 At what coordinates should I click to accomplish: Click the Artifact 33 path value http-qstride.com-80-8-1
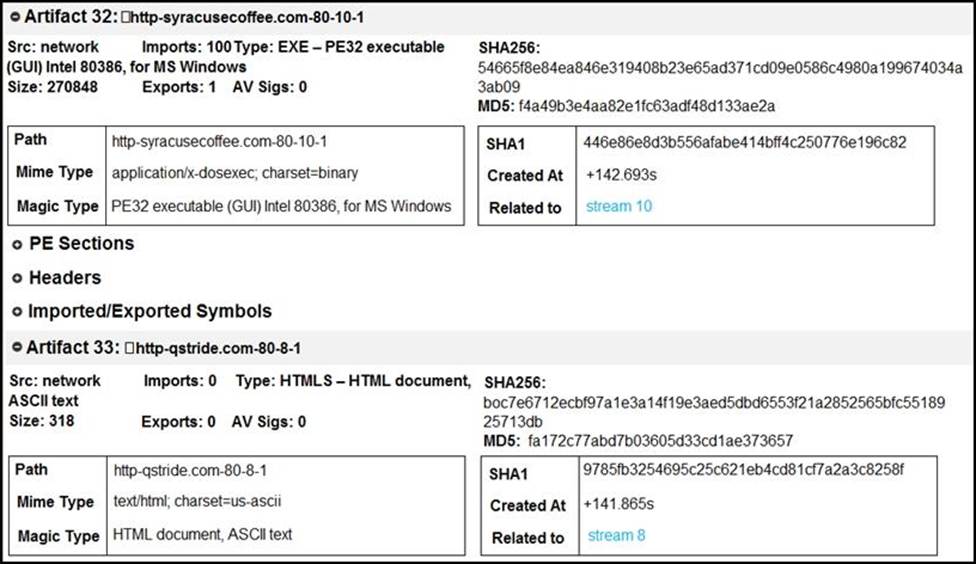[x=190, y=471]
